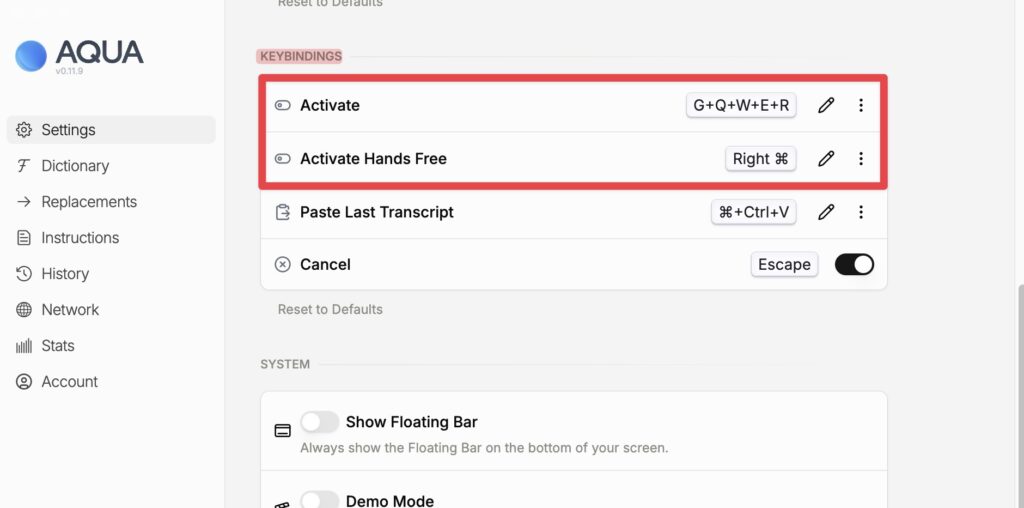The width and height of the screenshot is (1024, 508).
Task: Click the G+Q+W+E+R shortcut badge
Action: (741, 105)
